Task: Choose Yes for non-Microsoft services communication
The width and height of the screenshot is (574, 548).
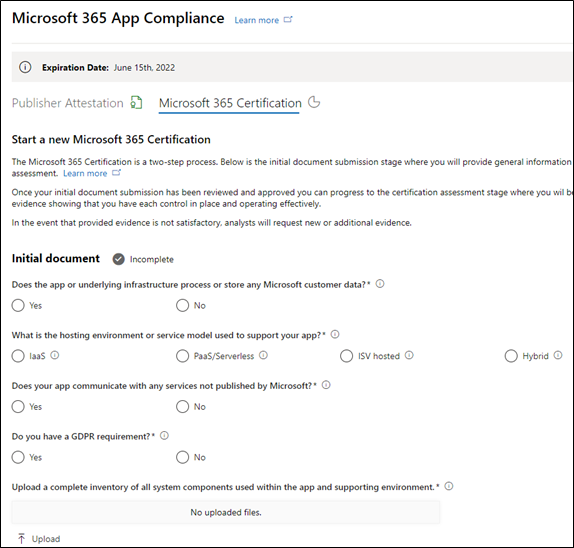Action: [18, 406]
